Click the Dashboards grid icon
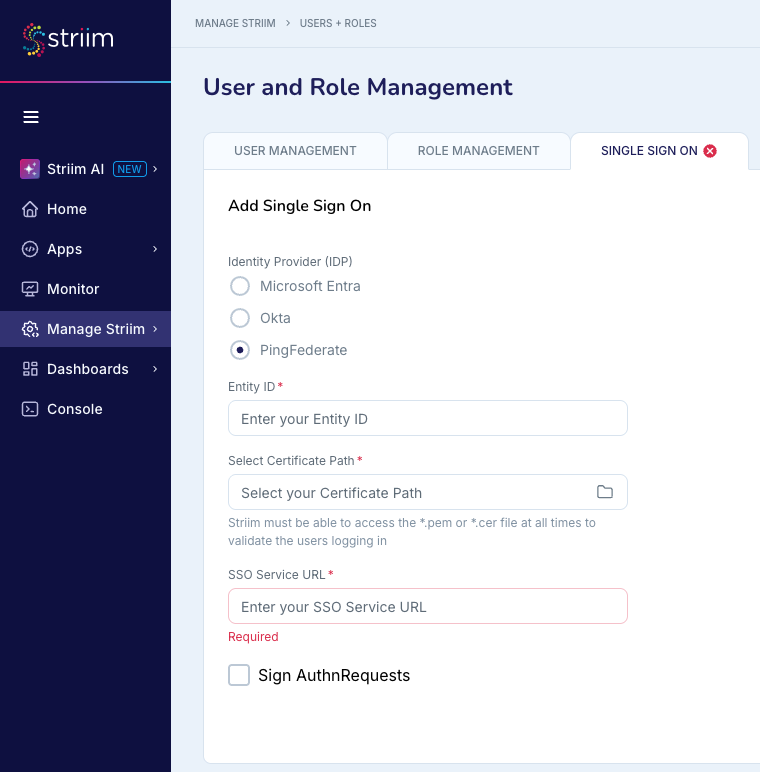Viewport: 760px width, 772px height. pos(30,369)
